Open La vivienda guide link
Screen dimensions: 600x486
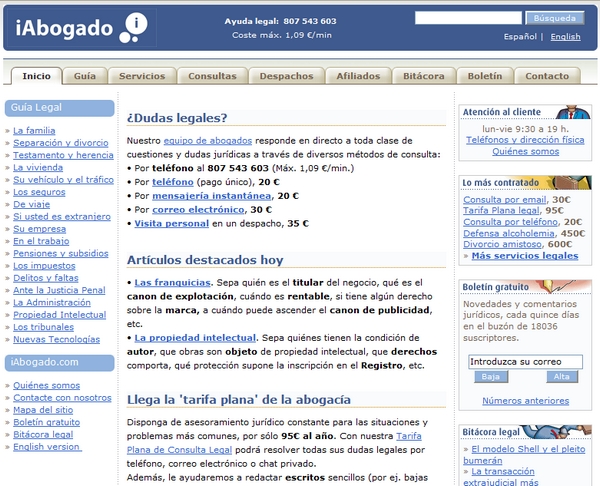coord(38,168)
